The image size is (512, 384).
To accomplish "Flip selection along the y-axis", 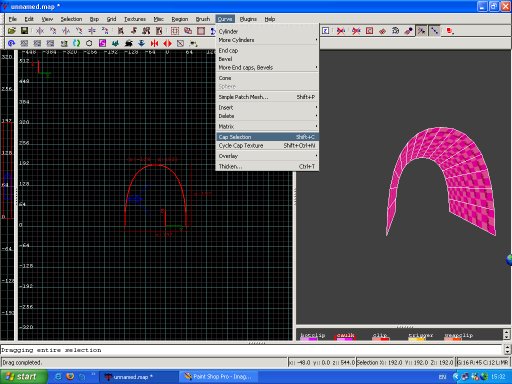I will point(66,31).
